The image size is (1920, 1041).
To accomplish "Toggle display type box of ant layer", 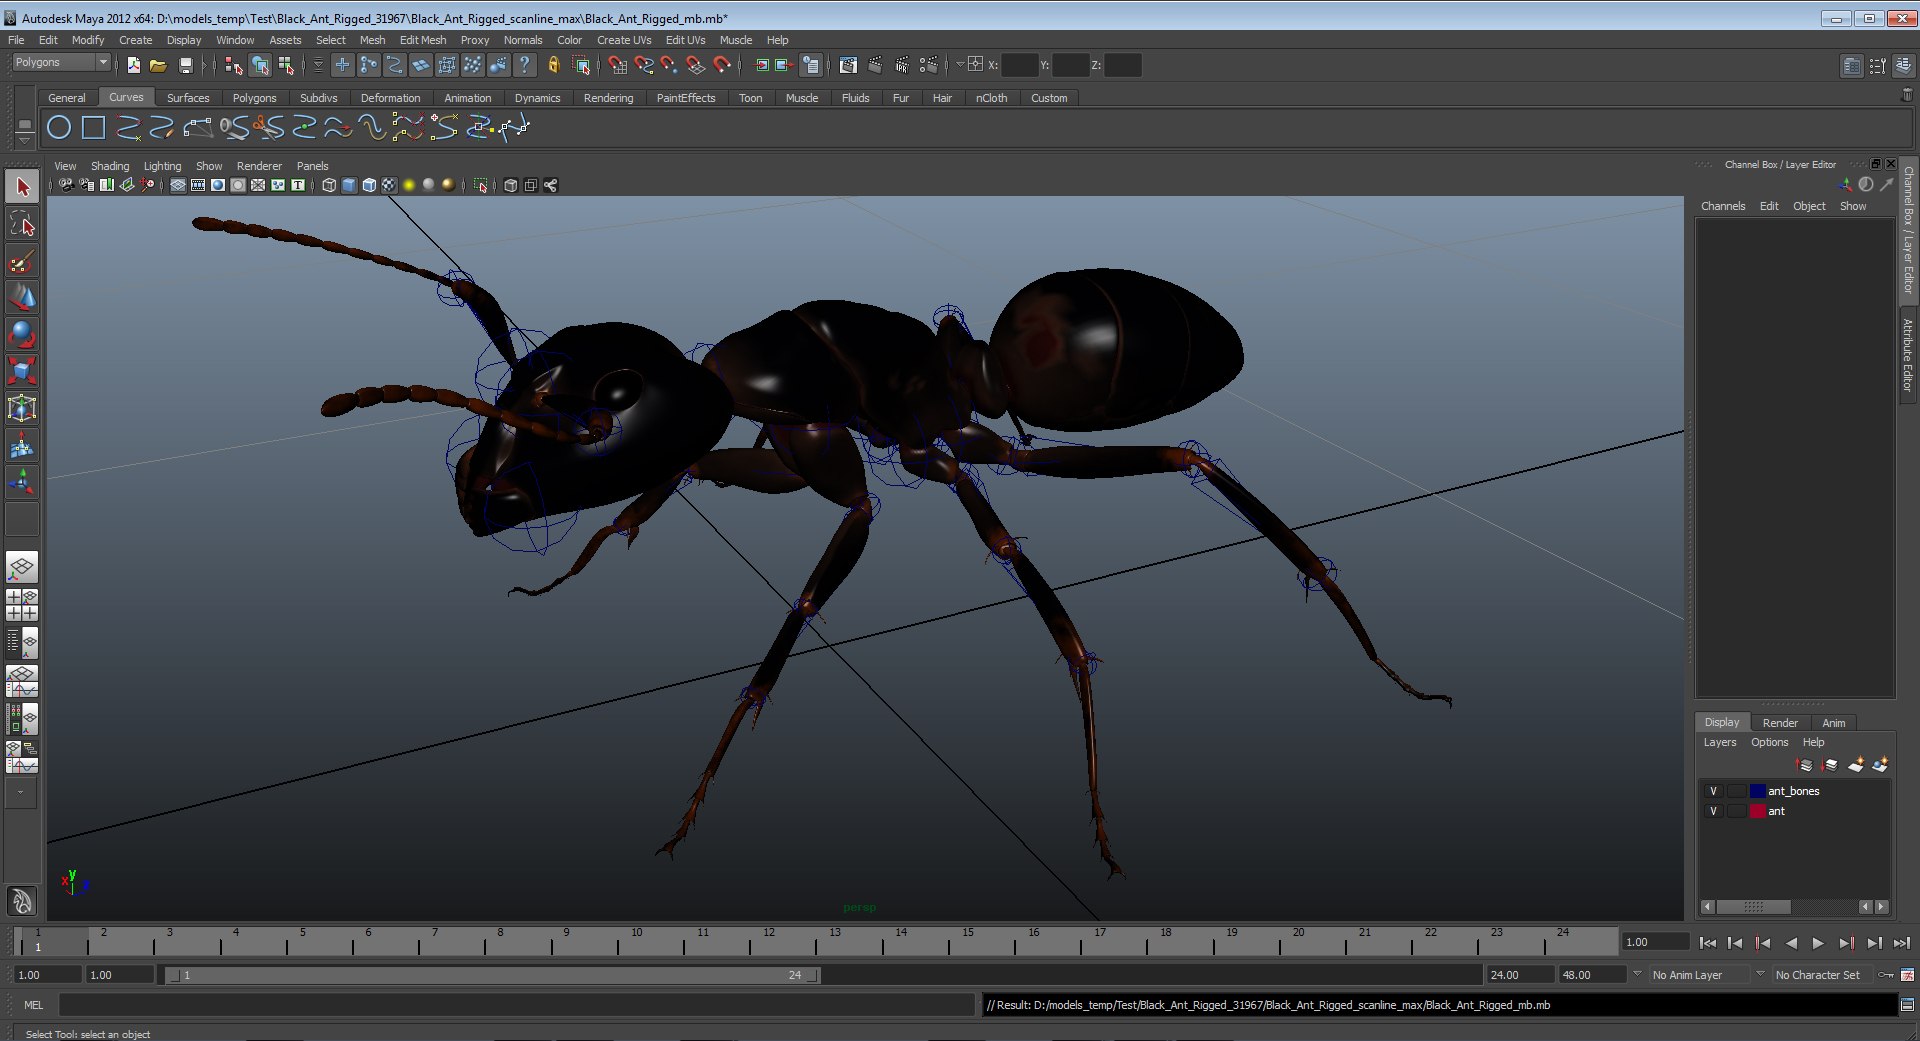I will 1736,811.
